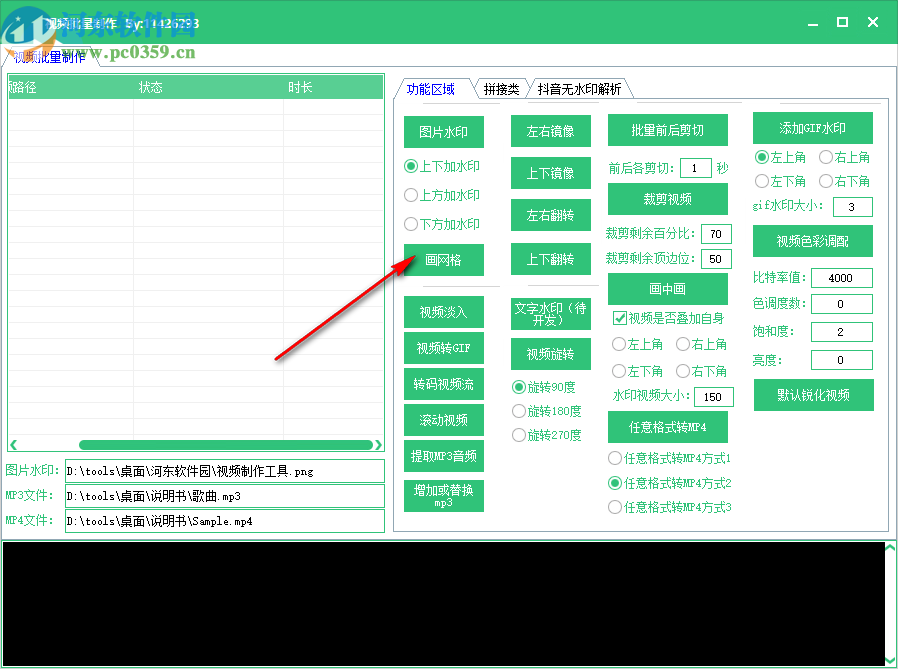Click the 视频转GIF button
Screen dimensions: 898x669
click(443, 348)
